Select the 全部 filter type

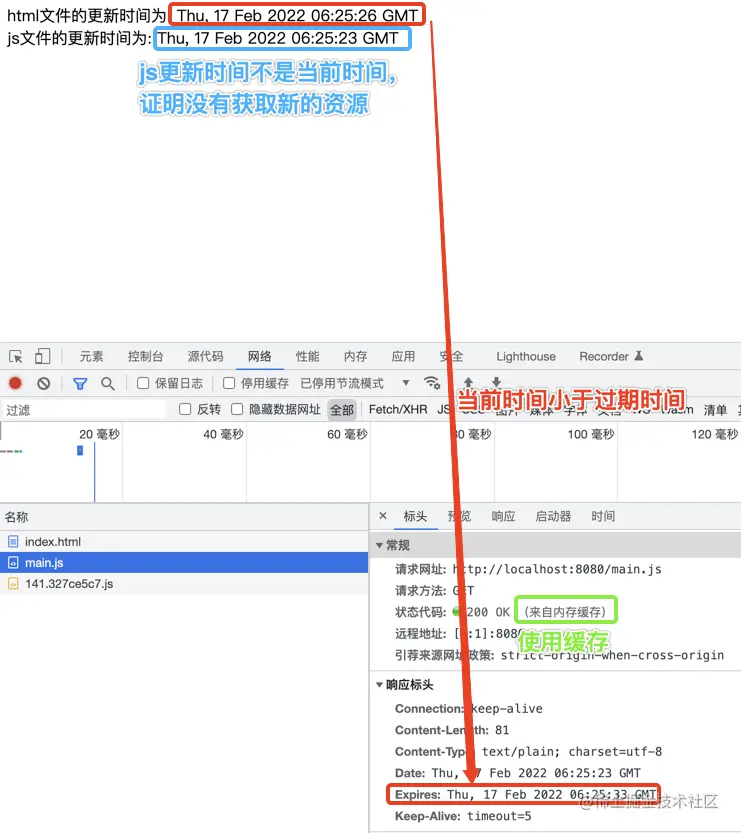pos(342,410)
